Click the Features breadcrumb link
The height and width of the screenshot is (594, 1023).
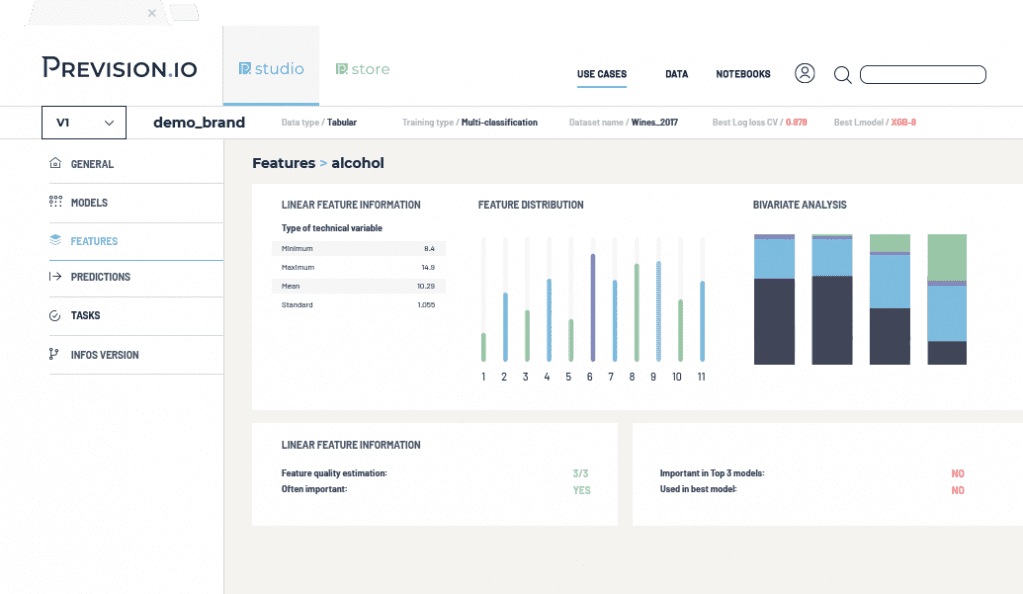(x=282, y=163)
